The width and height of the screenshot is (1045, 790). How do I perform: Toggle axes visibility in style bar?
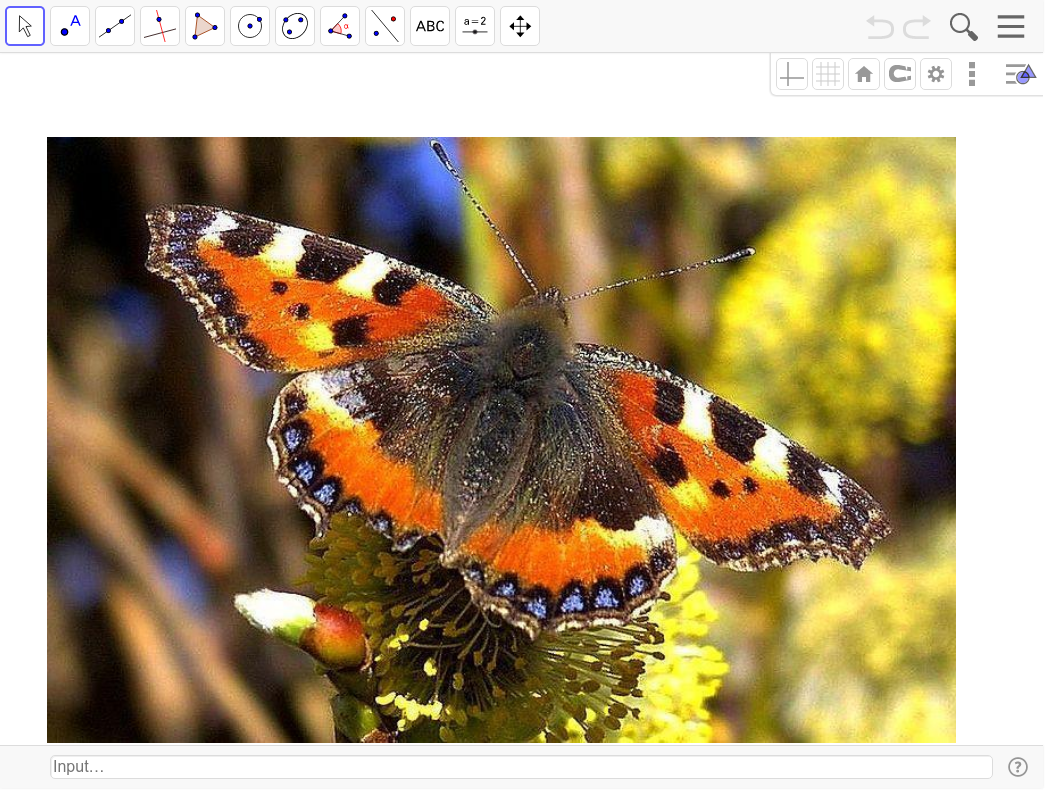tap(792, 74)
